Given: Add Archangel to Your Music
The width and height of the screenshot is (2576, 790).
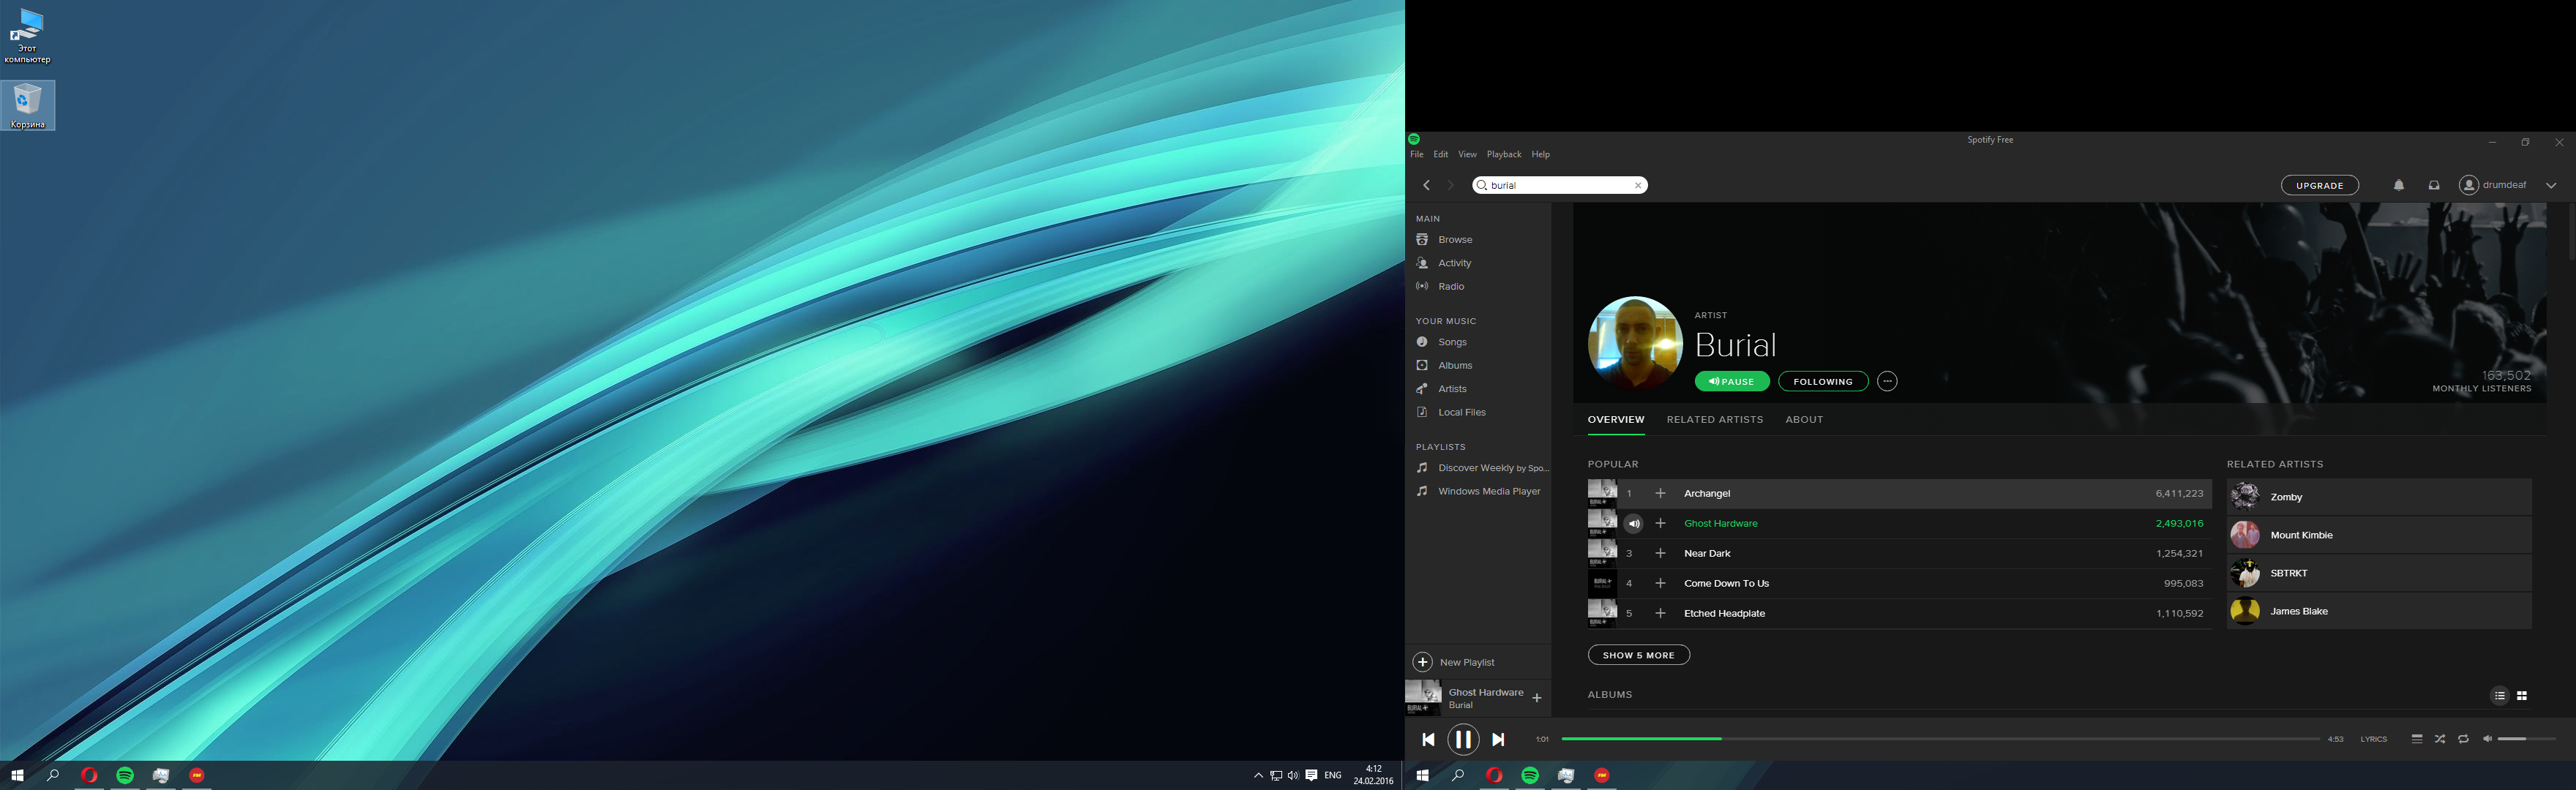Looking at the screenshot, I should coord(1661,493).
